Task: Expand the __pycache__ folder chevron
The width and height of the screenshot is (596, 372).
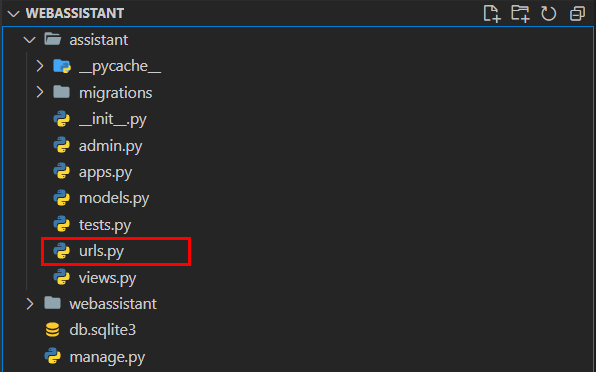Action: tap(40, 66)
